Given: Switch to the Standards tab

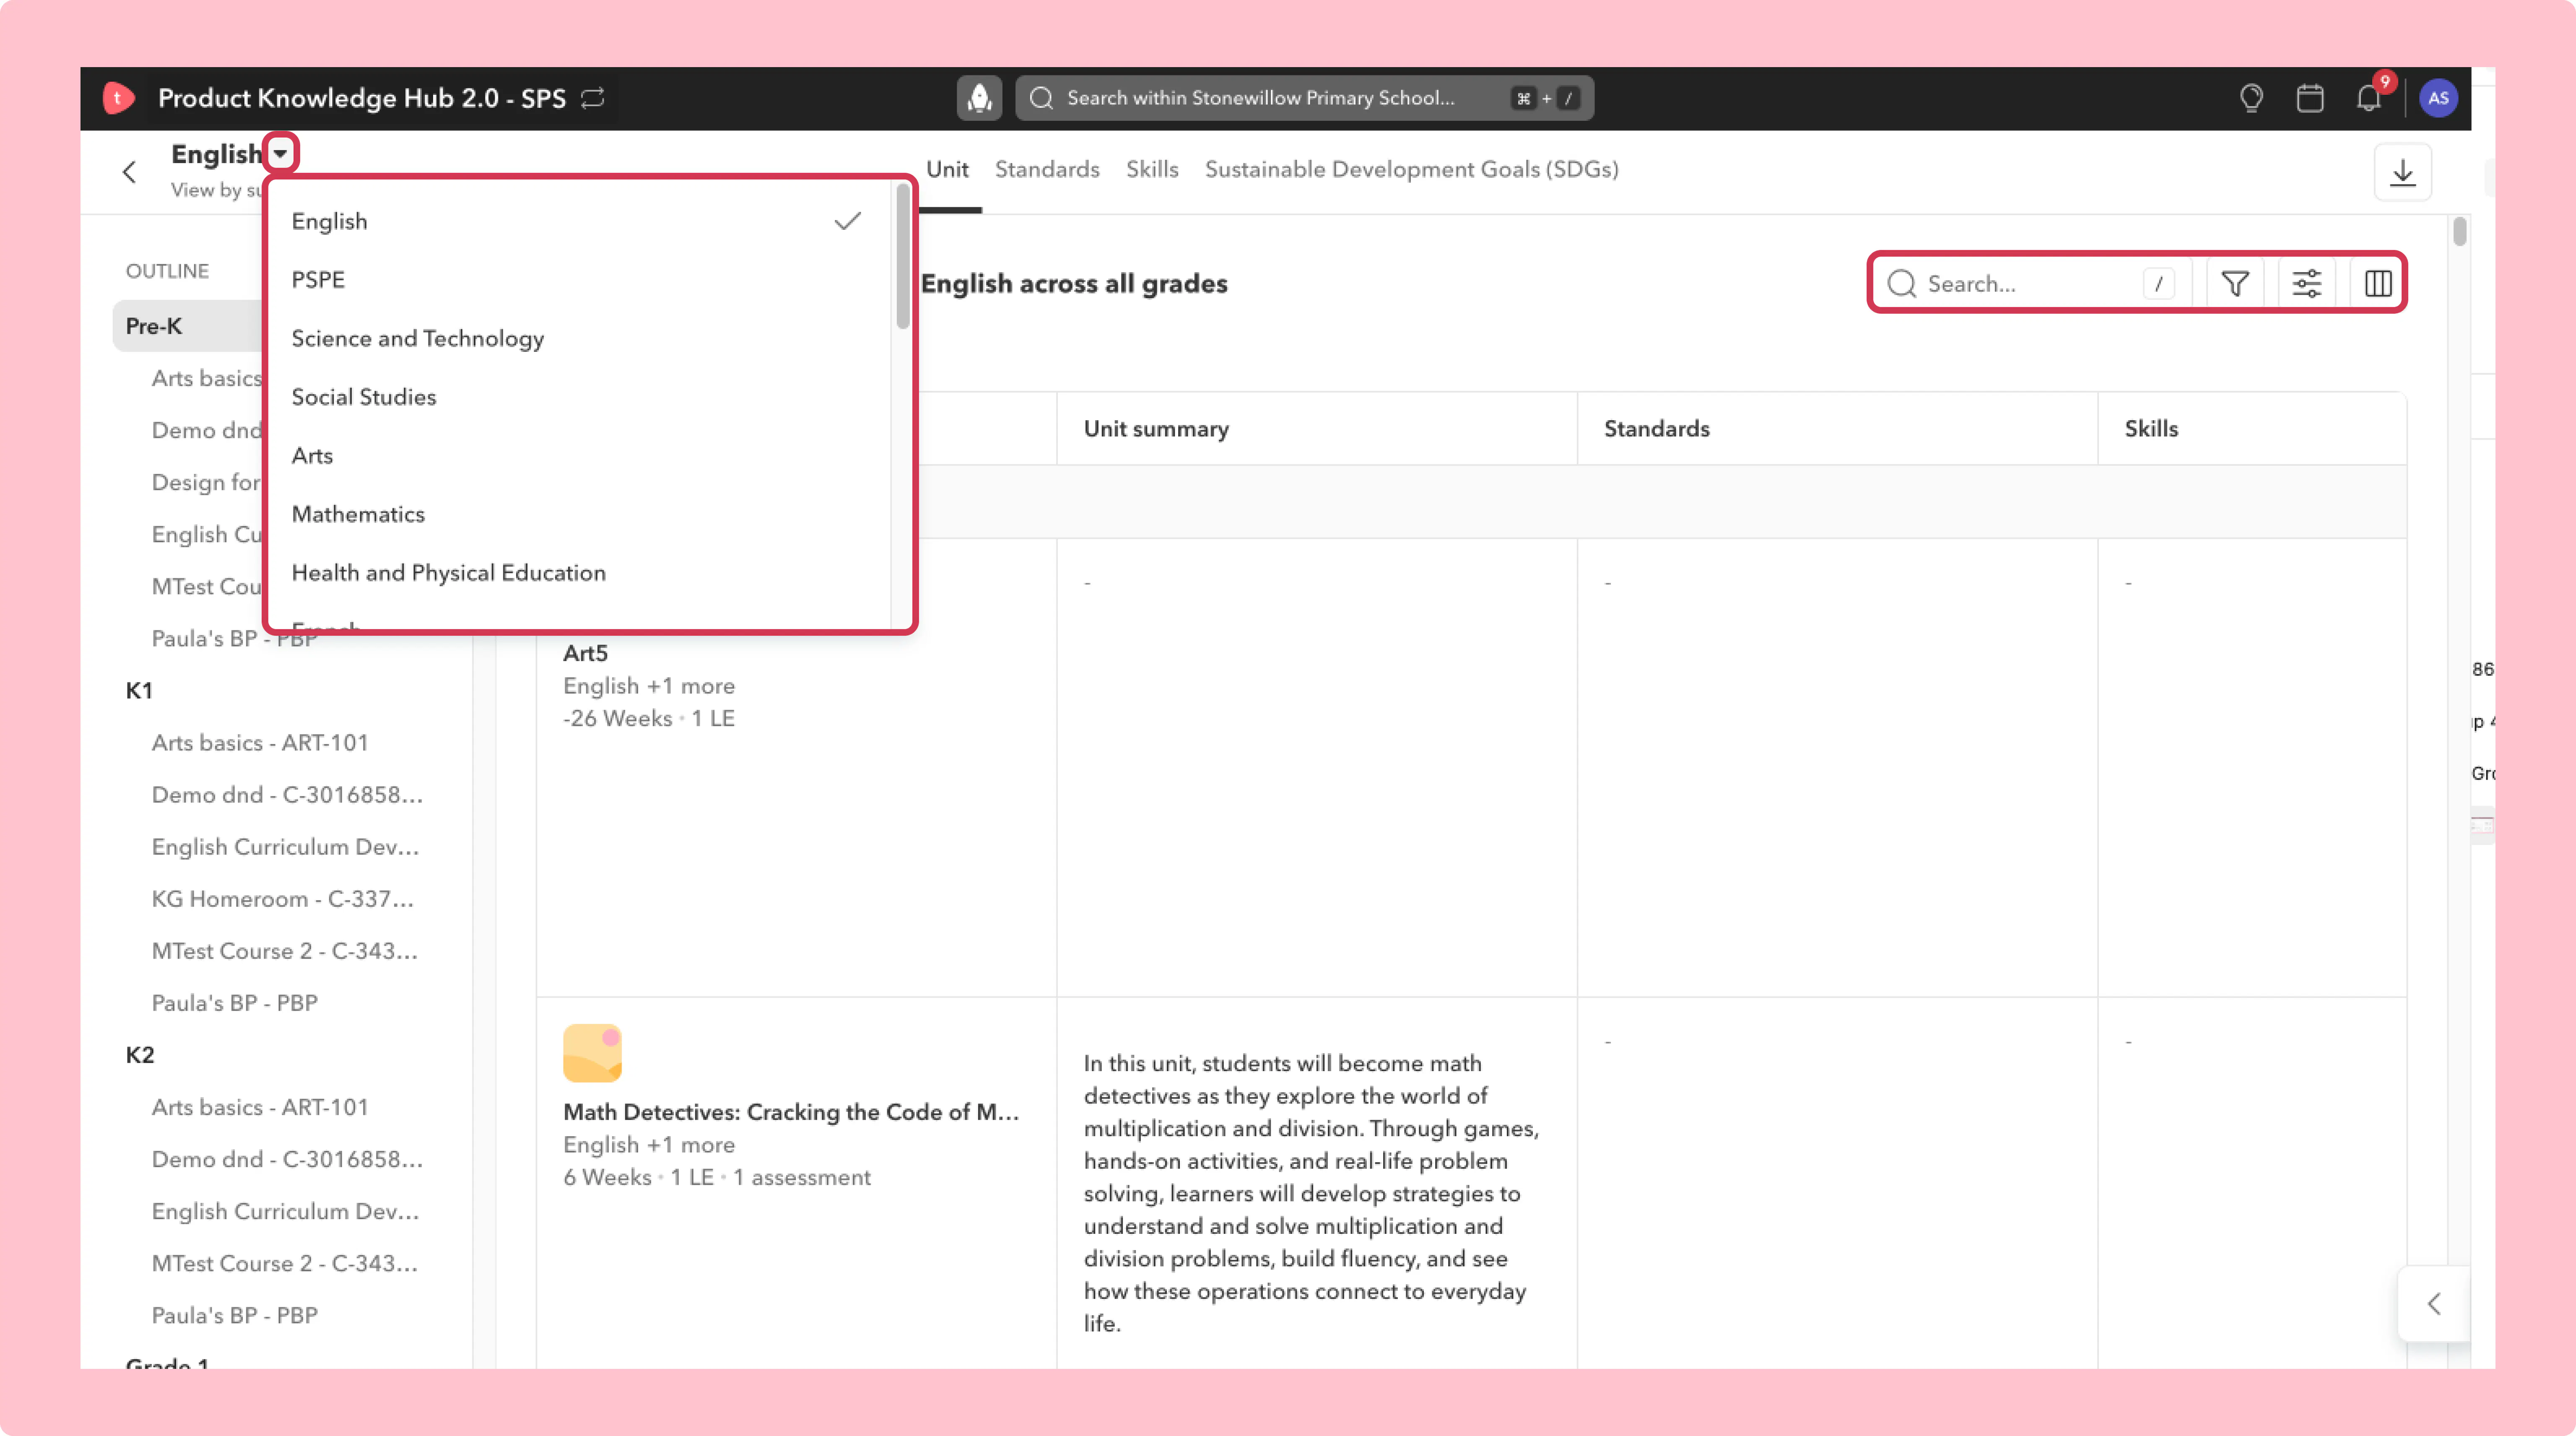Looking at the screenshot, I should point(1047,169).
